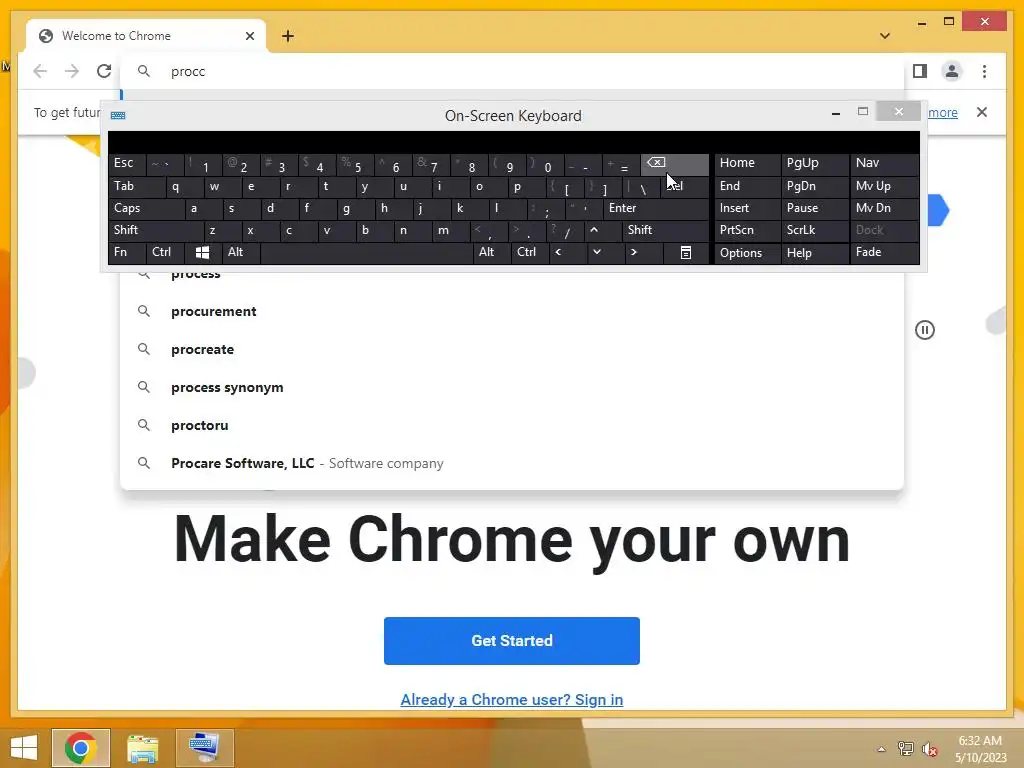Image resolution: width=1024 pixels, height=768 pixels.
Task: Click the Help key on keyboard
Action: (x=815, y=253)
